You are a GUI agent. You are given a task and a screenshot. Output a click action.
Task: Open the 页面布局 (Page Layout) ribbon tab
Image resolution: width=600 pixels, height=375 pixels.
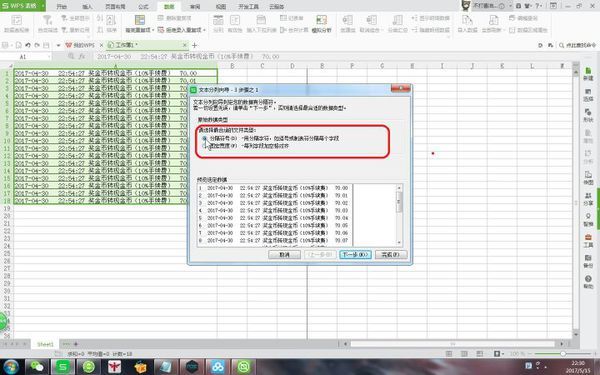[x=115, y=7]
